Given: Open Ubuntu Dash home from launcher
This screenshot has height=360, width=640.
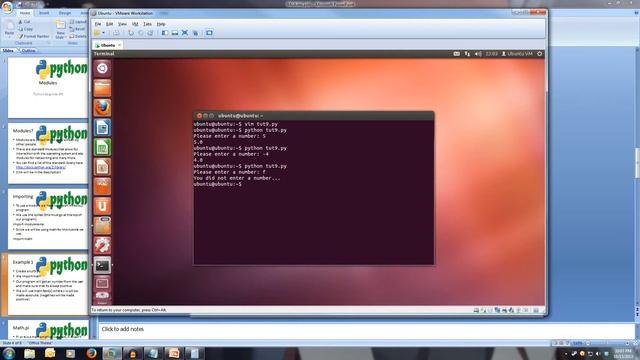Looking at the screenshot, I should click(102, 68).
